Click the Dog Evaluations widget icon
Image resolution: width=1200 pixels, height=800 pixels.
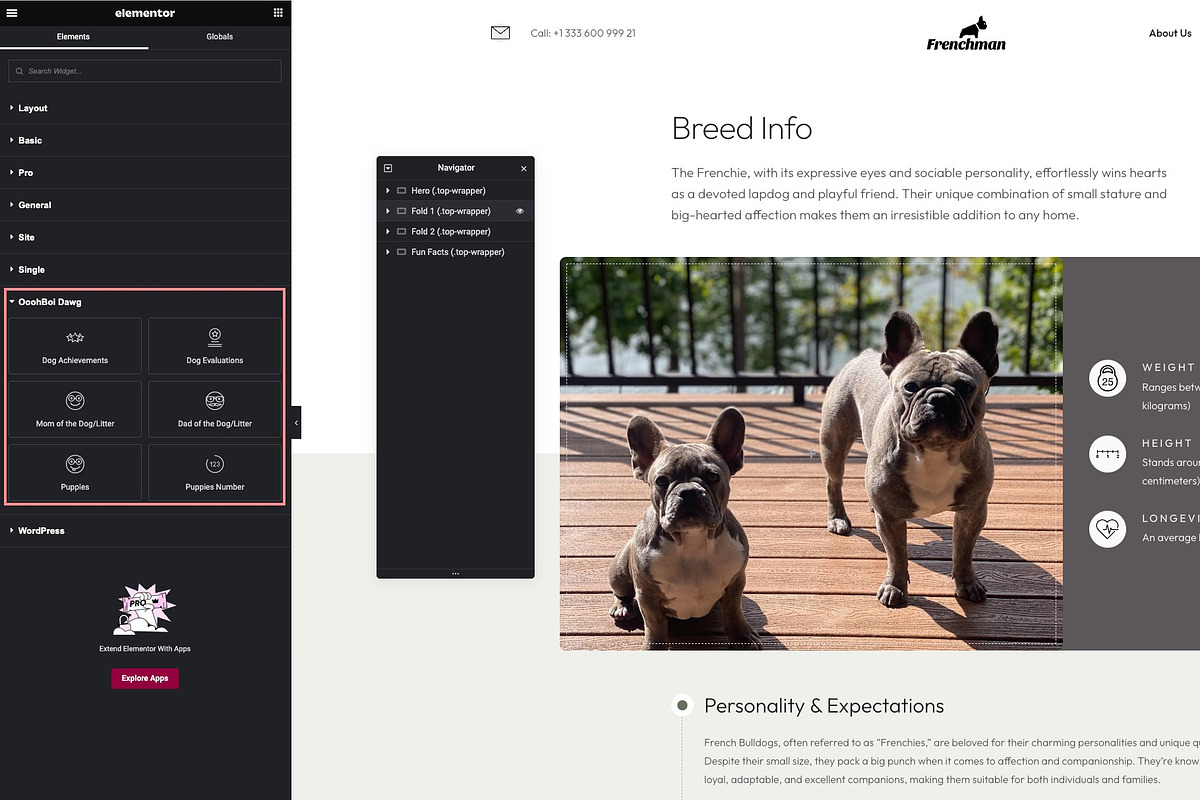[215, 338]
